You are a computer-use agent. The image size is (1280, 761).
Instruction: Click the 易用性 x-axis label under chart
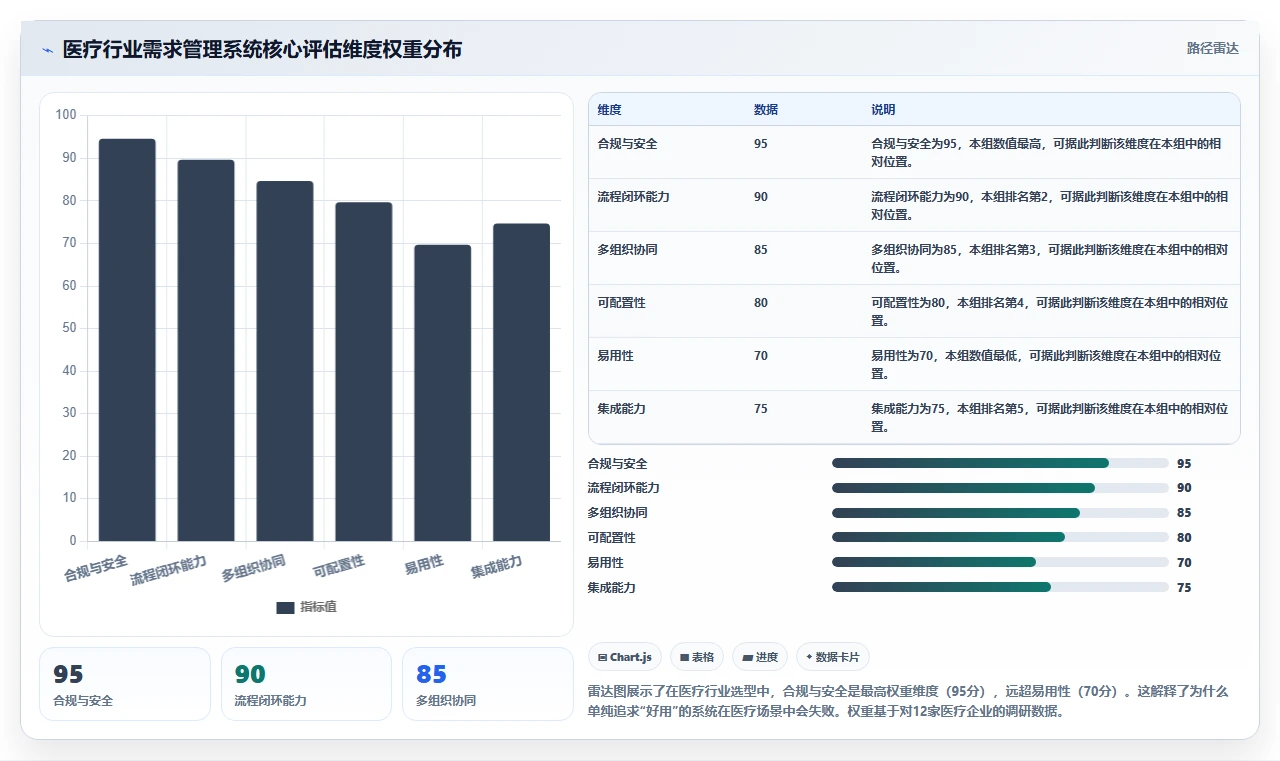click(x=424, y=565)
